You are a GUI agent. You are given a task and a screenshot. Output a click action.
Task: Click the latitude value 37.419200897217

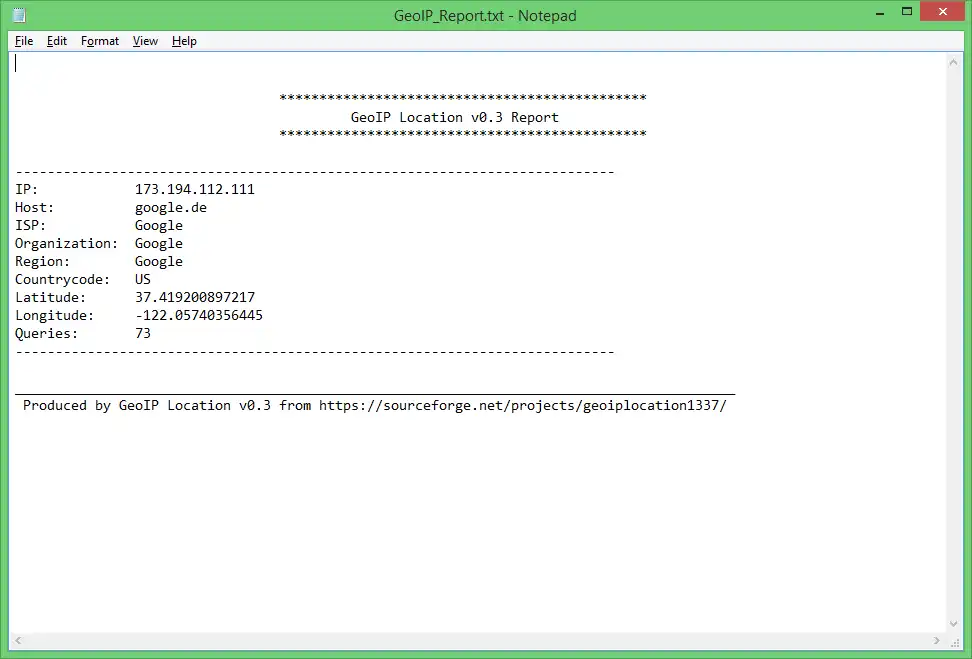coord(195,298)
